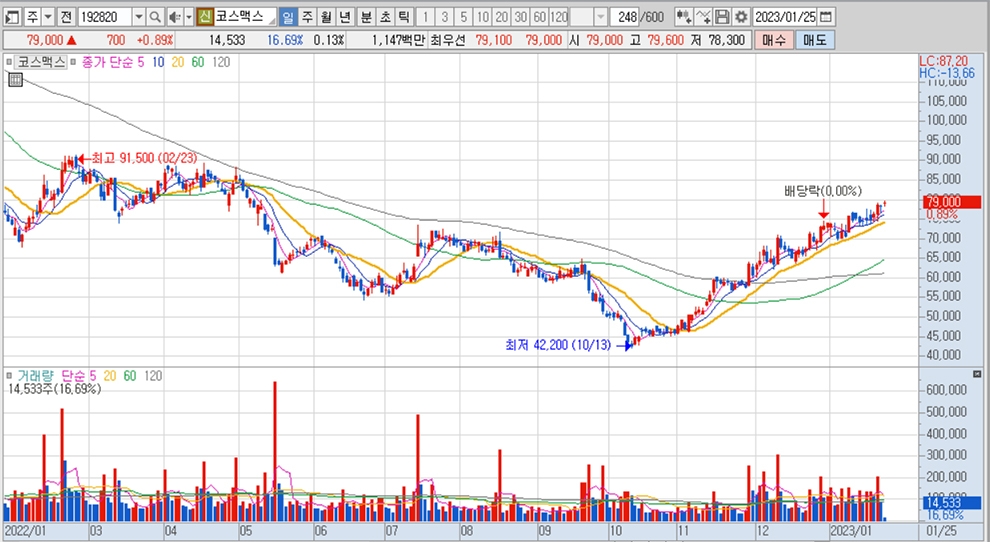Switch to 틱 tick chart period
This screenshot has height=542, width=990.
pyautogui.click(x=404, y=16)
